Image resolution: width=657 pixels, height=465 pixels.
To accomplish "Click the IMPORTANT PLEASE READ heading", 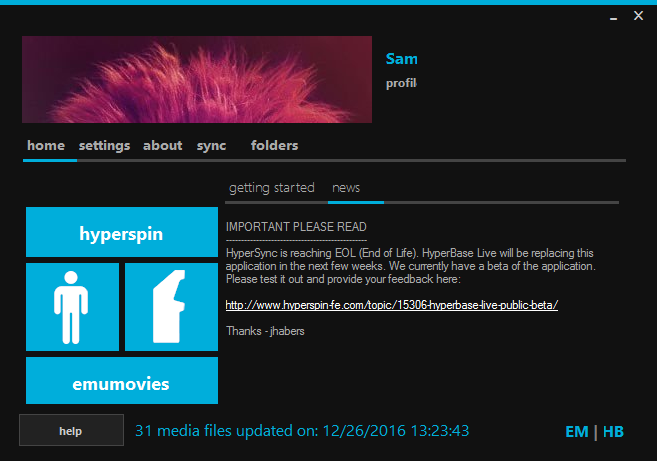I will pos(296,227).
